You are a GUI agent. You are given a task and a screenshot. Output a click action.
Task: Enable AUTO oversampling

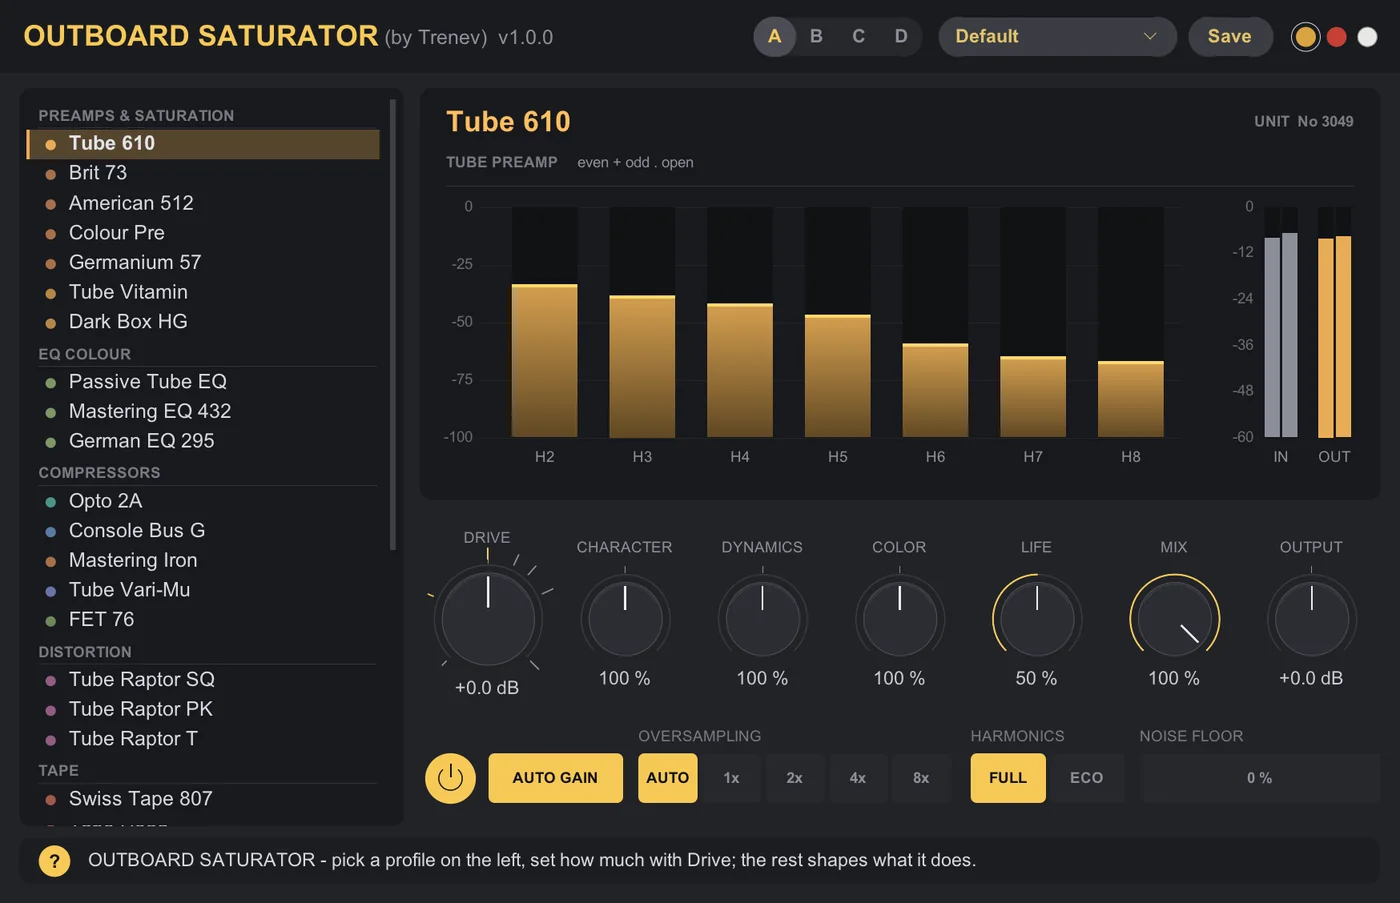click(668, 778)
